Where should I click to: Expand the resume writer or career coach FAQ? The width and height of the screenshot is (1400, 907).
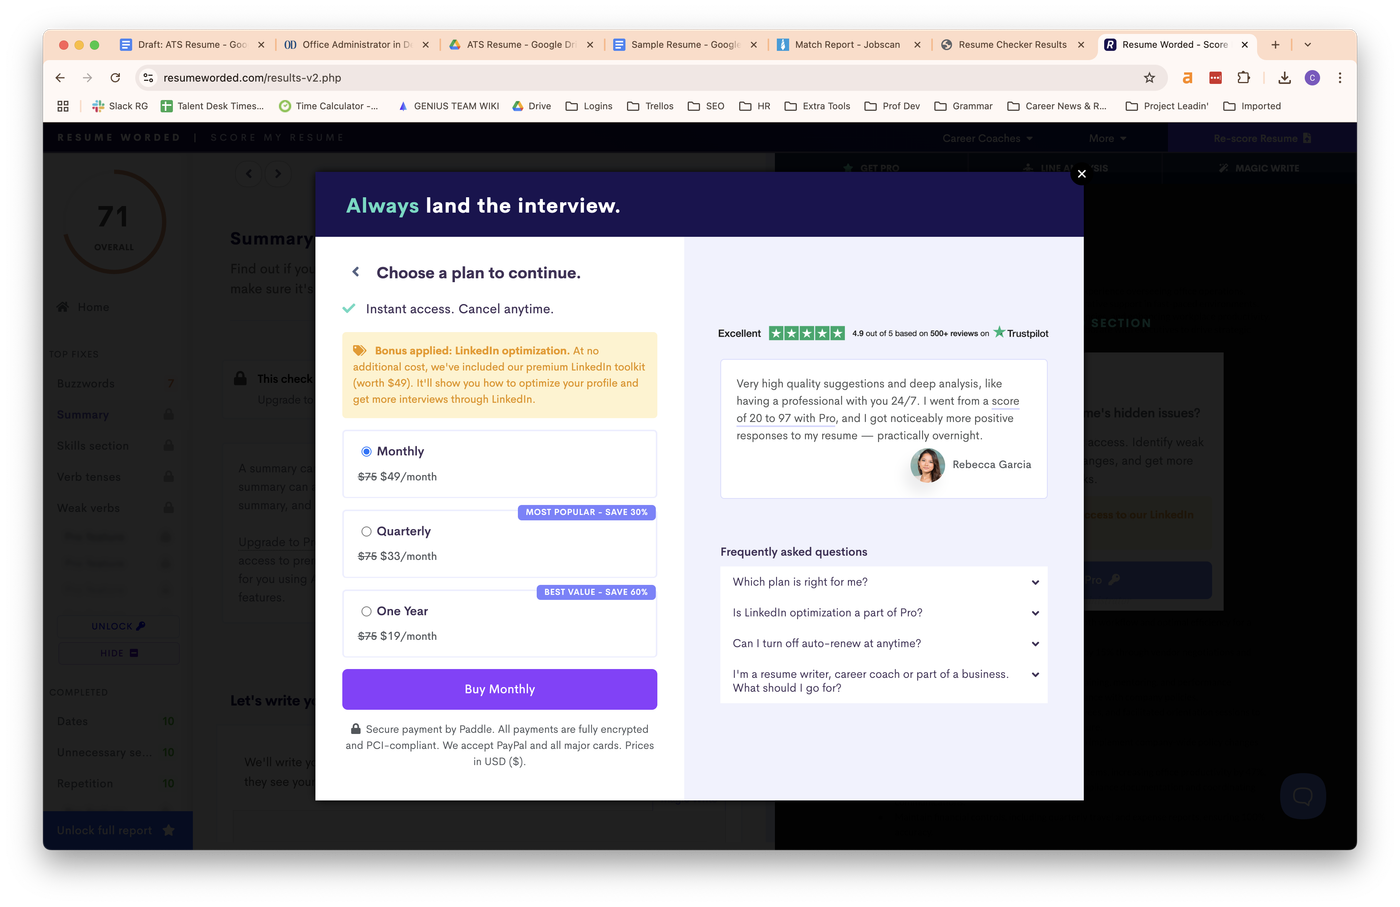pos(884,681)
